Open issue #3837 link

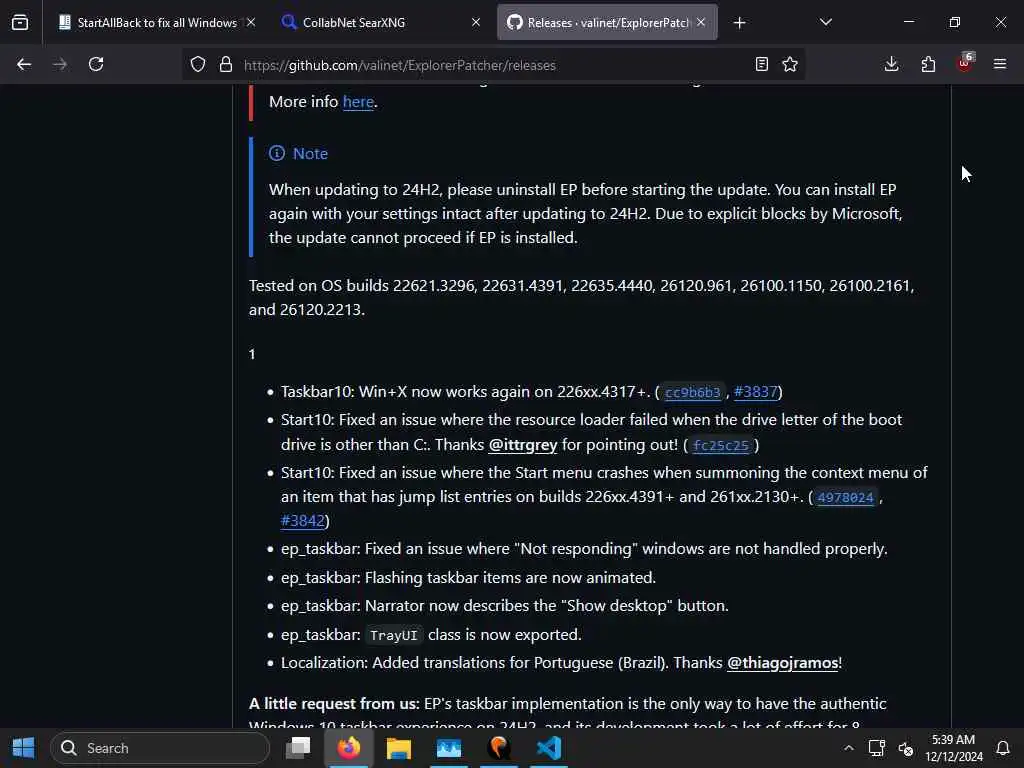(x=756, y=392)
